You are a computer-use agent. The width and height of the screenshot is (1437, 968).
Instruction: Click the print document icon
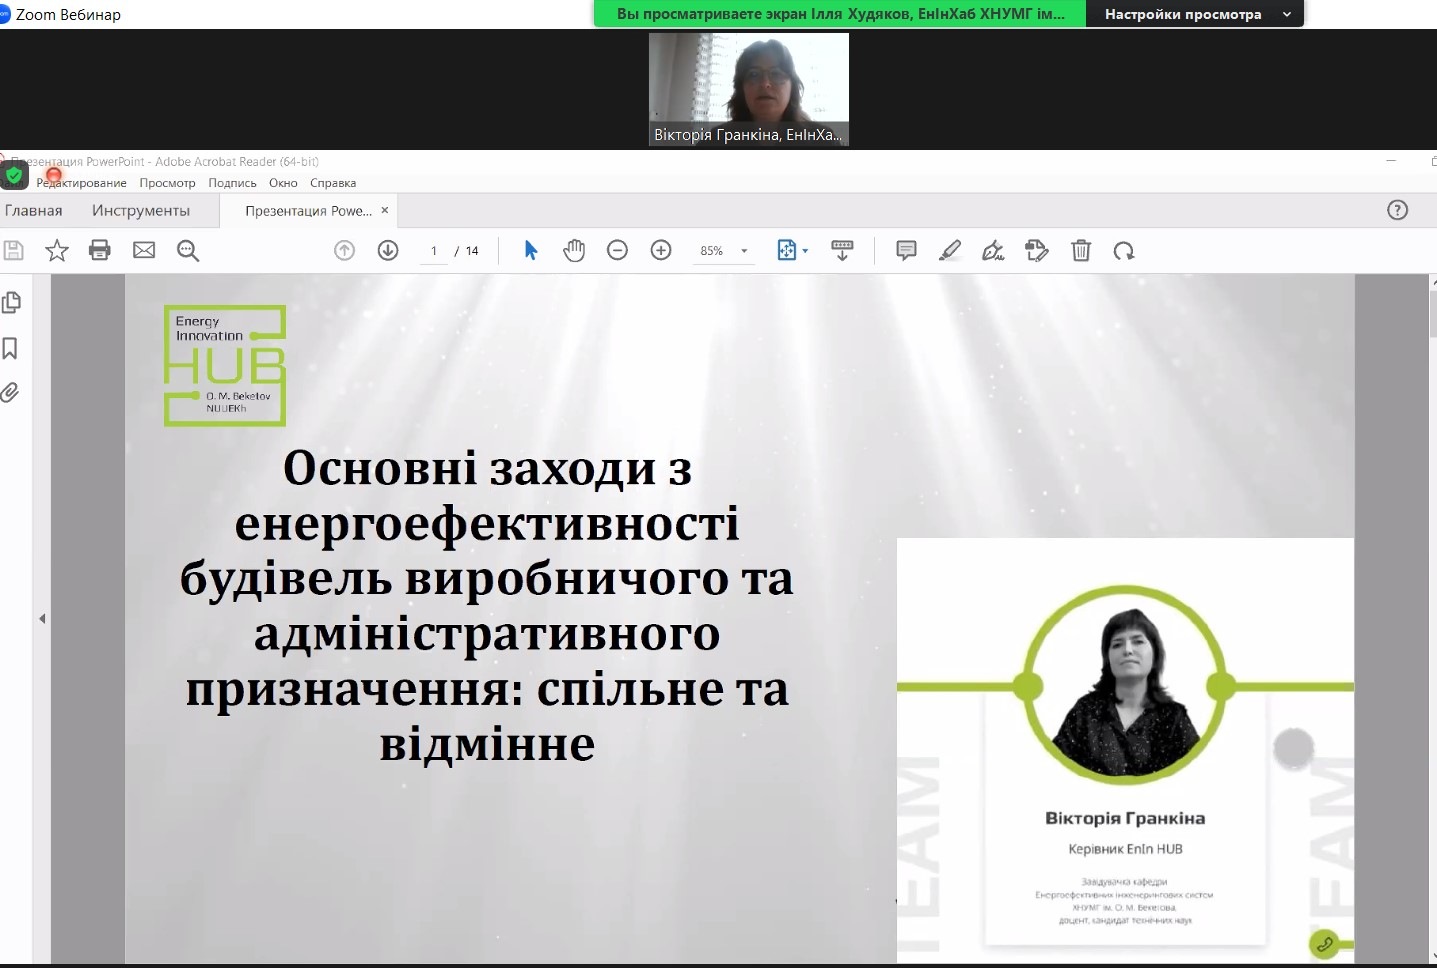(100, 250)
